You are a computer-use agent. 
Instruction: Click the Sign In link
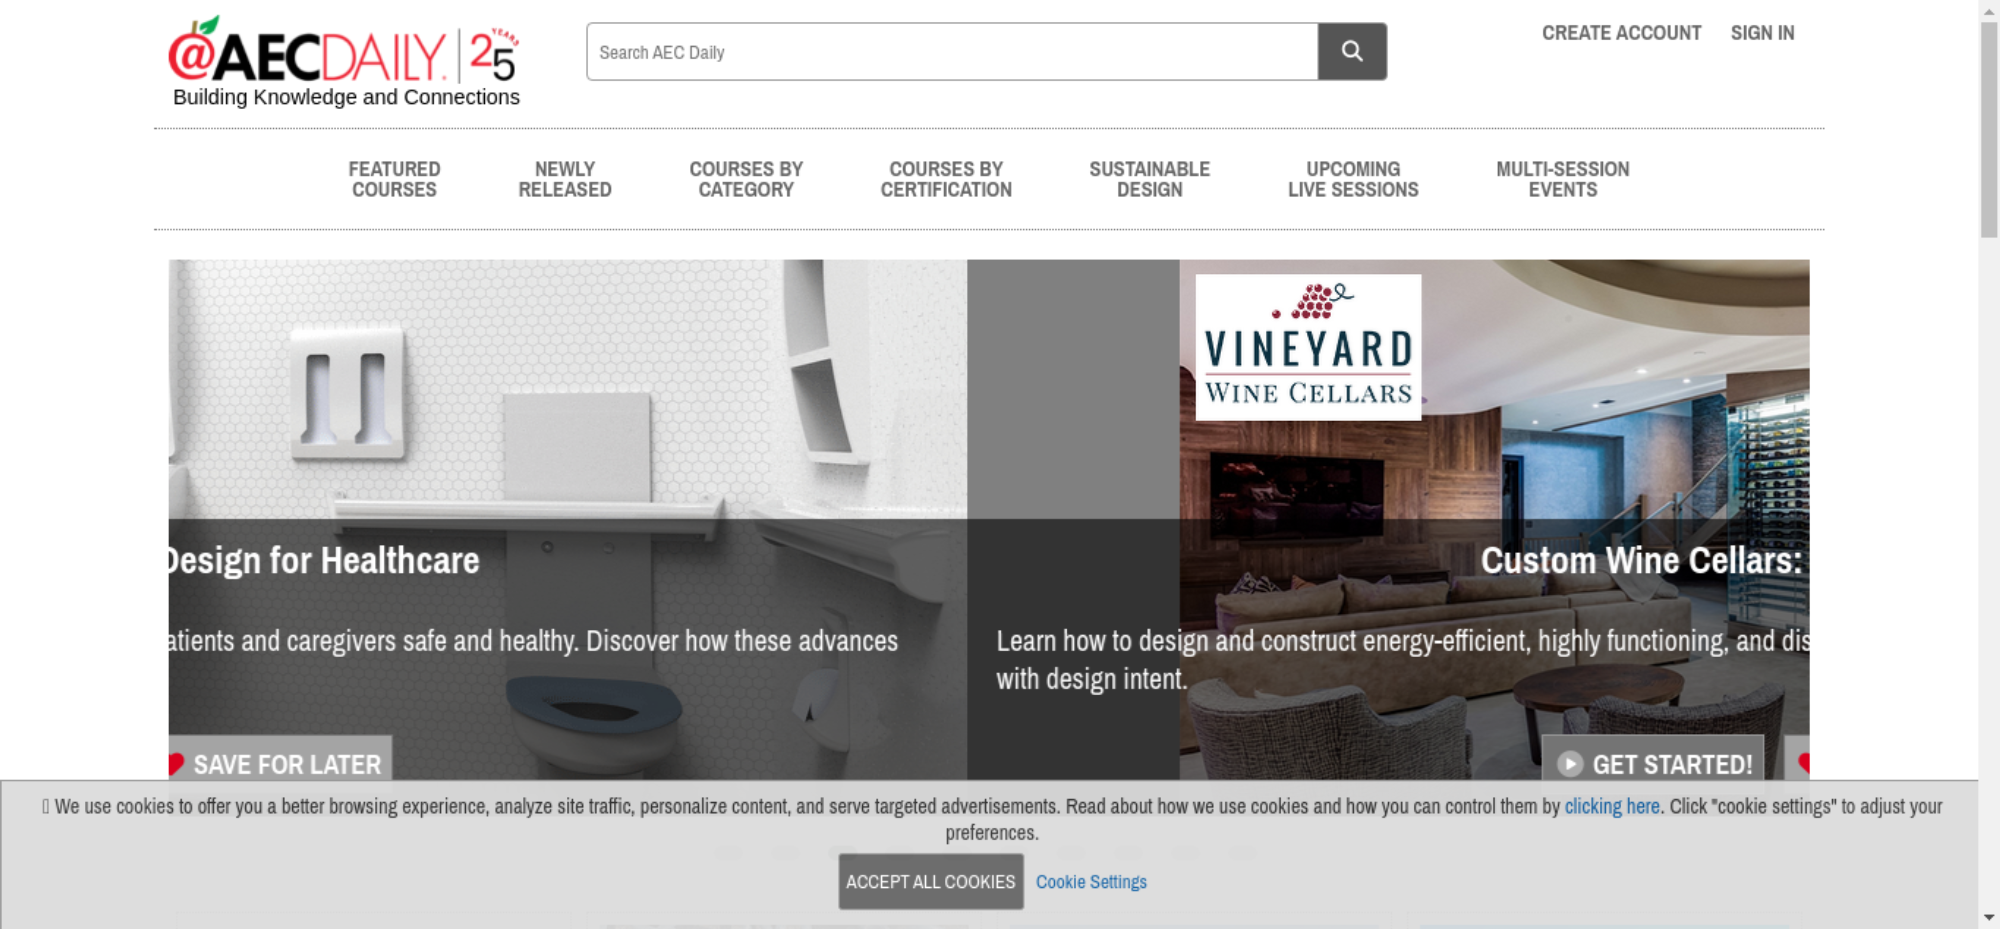pos(1763,33)
